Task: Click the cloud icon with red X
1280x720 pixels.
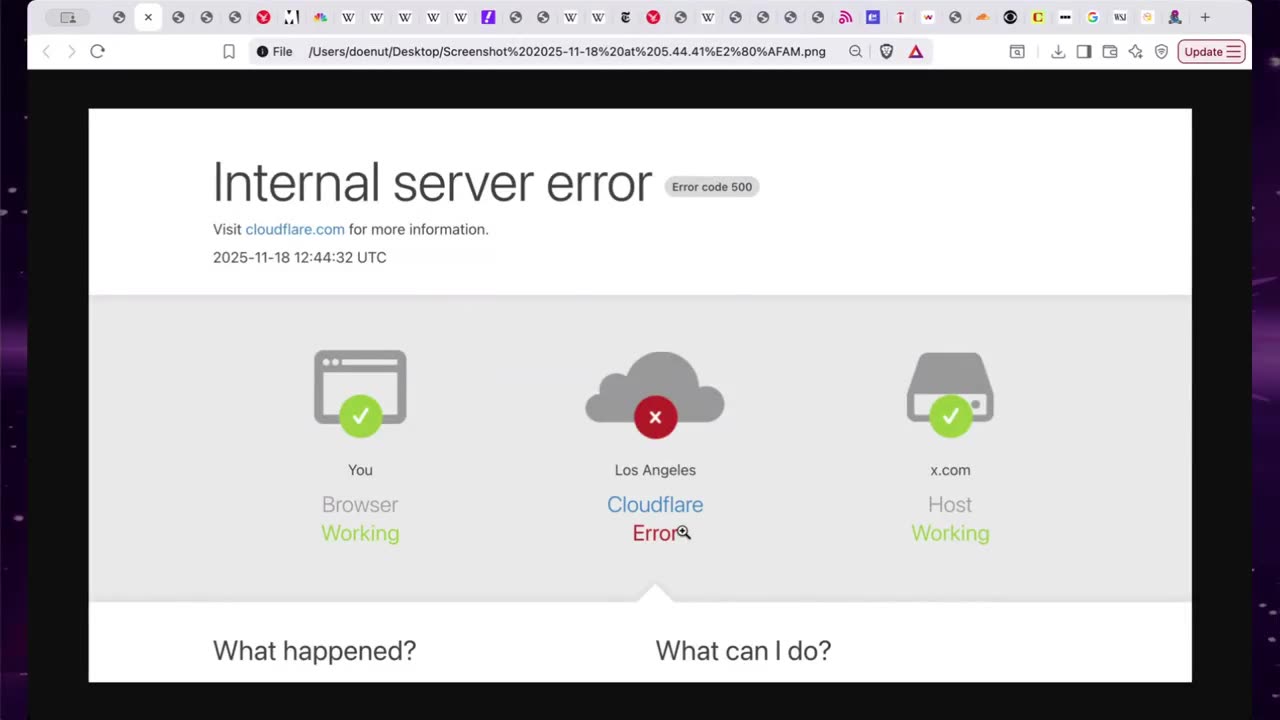Action: pyautogui.click(x=655, y=394)
